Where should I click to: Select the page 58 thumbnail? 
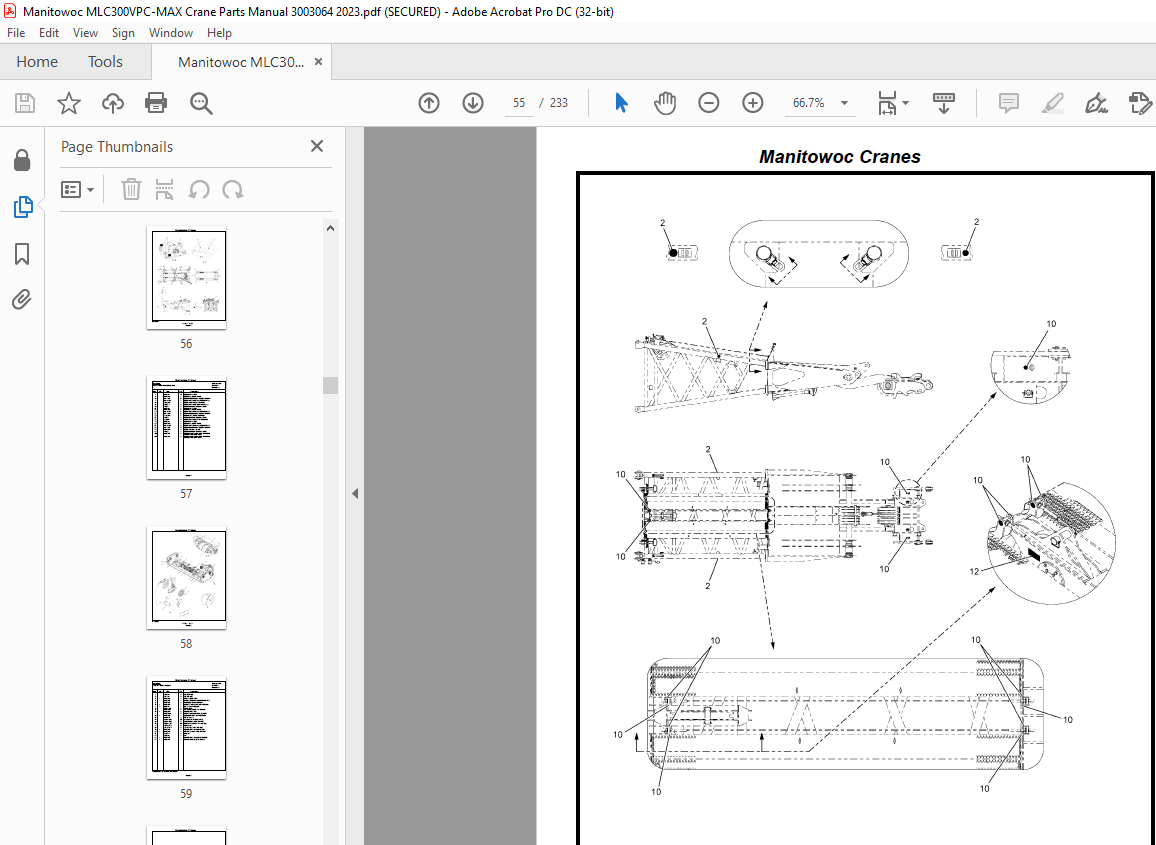[188, 577]
